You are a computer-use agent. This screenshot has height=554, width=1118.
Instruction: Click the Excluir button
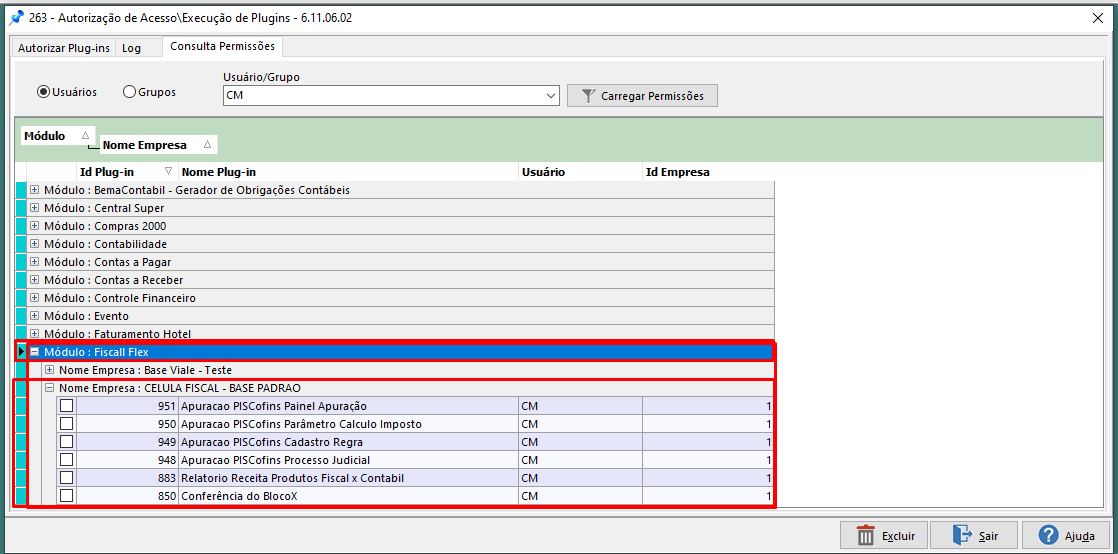click(885, 535)
